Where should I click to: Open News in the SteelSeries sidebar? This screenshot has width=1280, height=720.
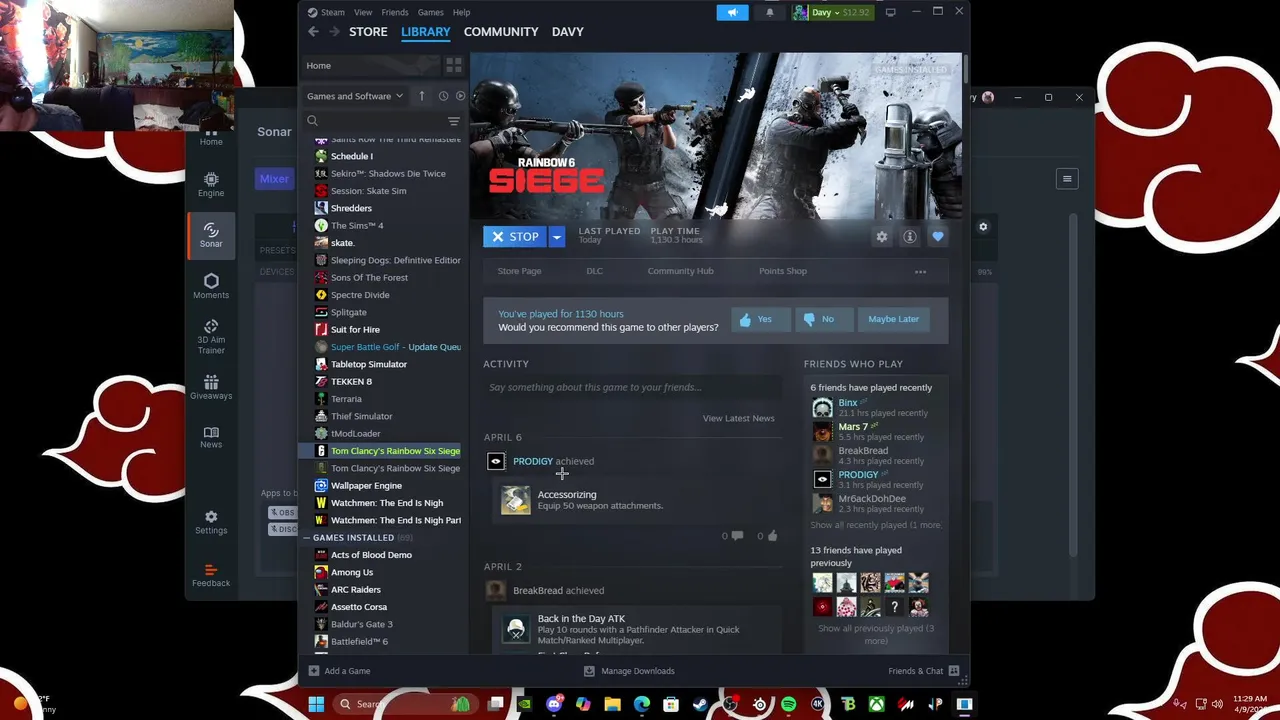pyautogui.click(x=211, y=437)
